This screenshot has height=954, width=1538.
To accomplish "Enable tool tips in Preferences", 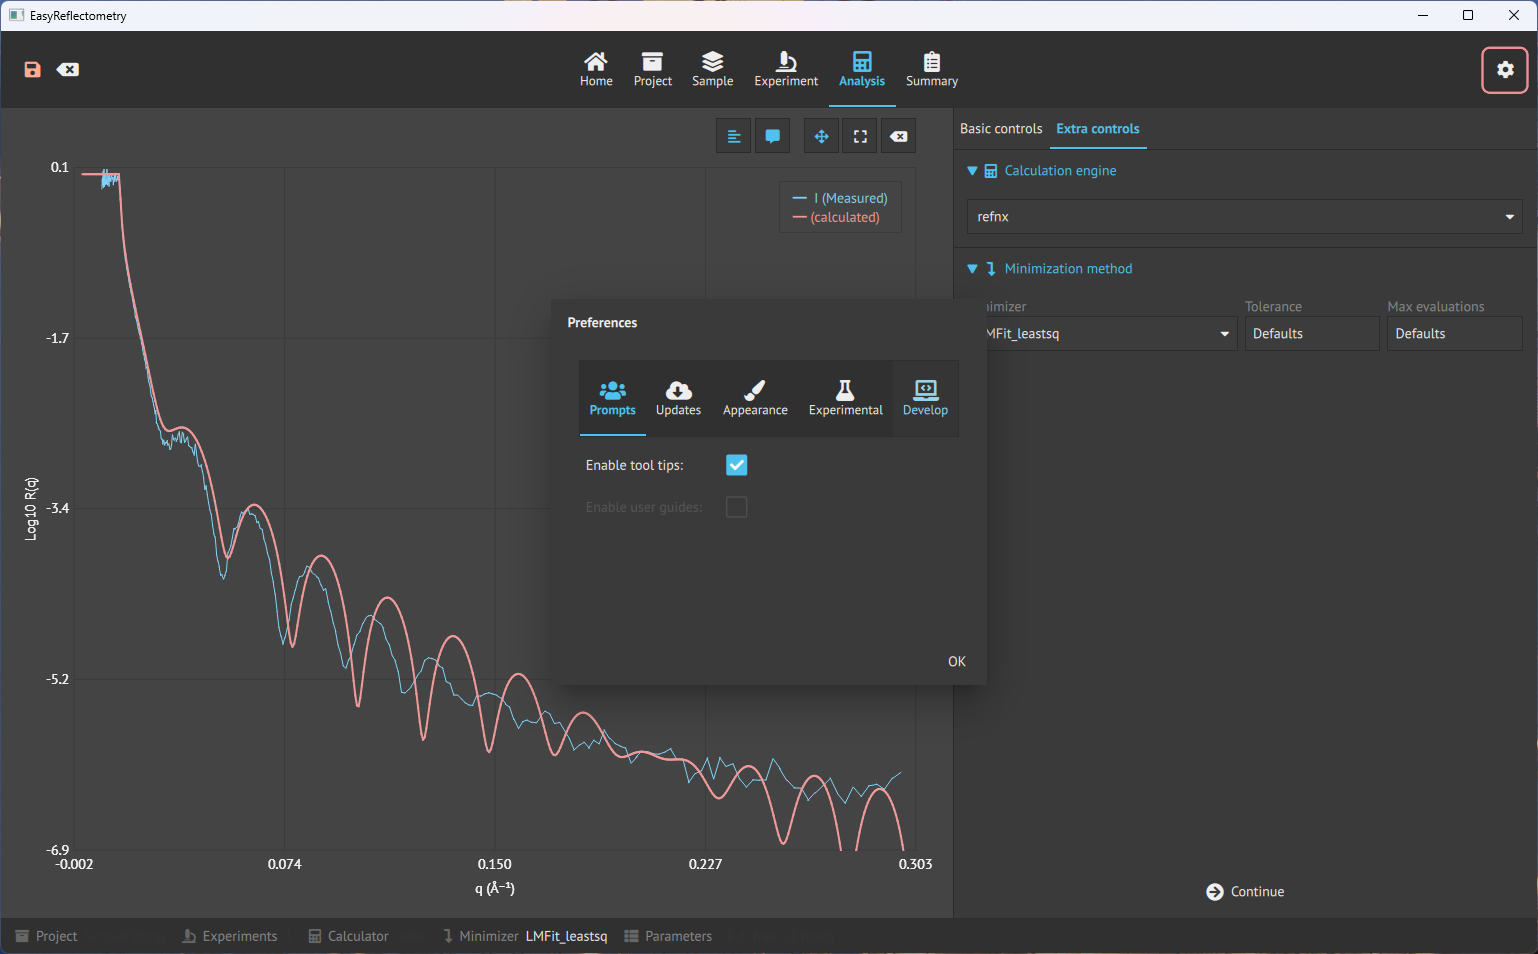I will tap(737, 465).
